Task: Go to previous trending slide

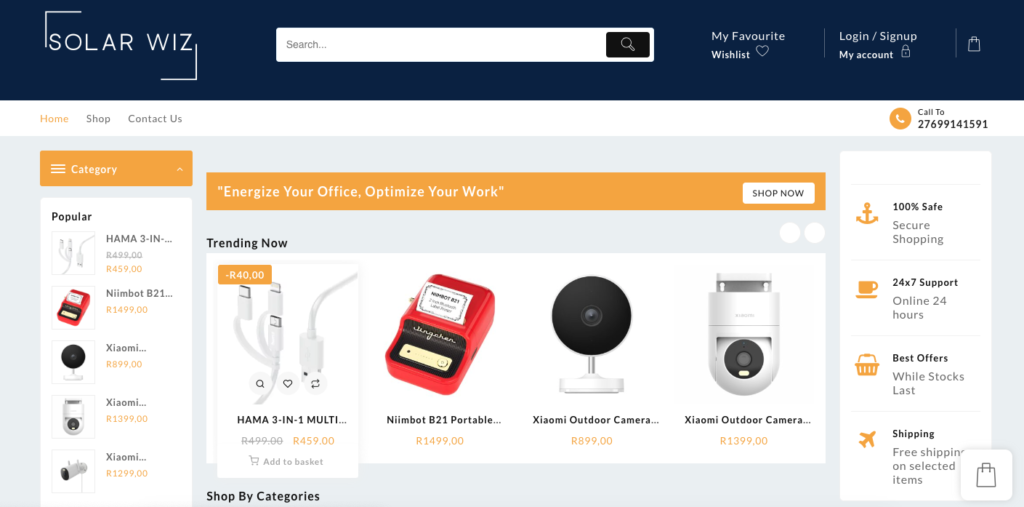Action: [x=790, y=233]
